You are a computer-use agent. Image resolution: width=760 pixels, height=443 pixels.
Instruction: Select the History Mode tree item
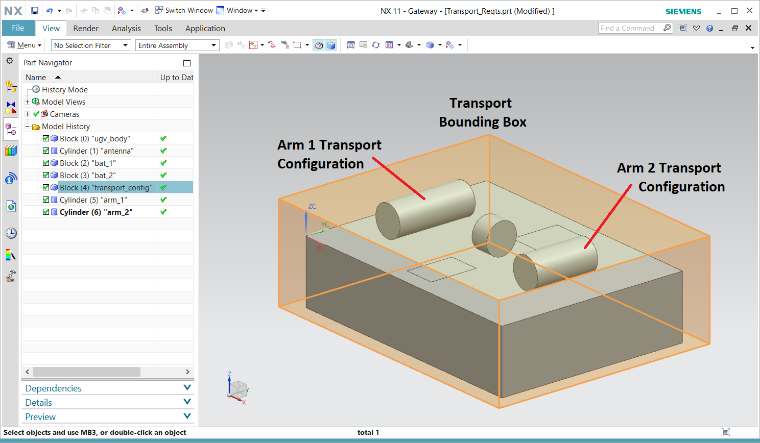64,90
